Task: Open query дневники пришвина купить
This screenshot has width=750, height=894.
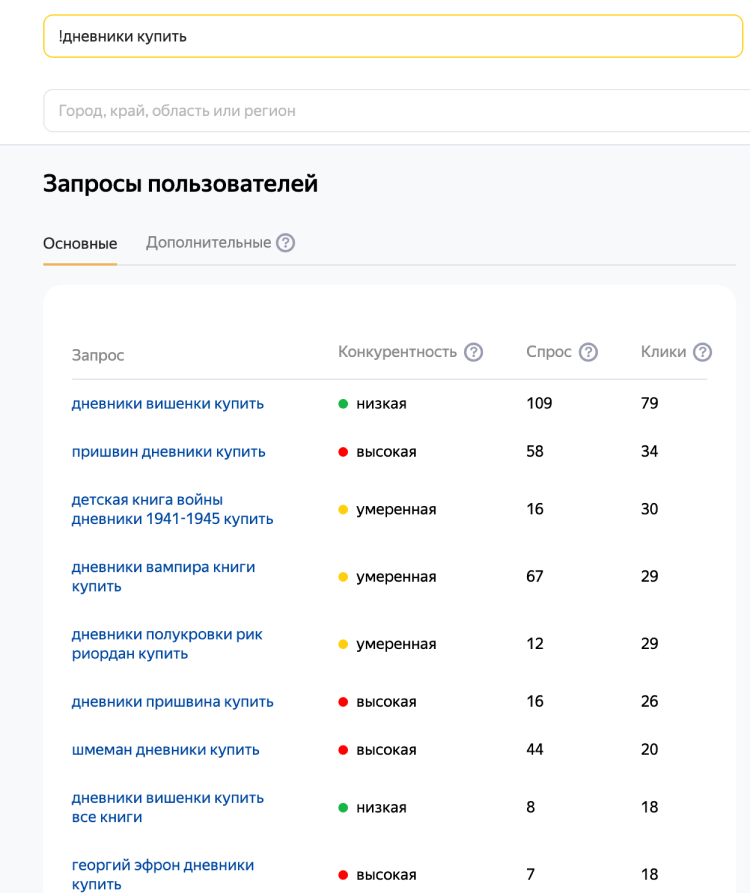Action: (172, 702)
